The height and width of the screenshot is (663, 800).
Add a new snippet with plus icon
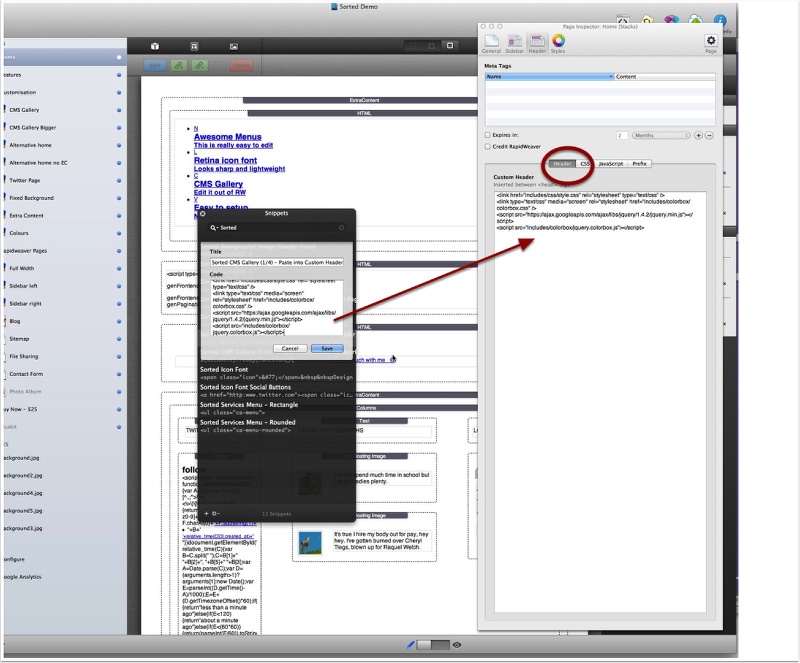click(206, 513)
